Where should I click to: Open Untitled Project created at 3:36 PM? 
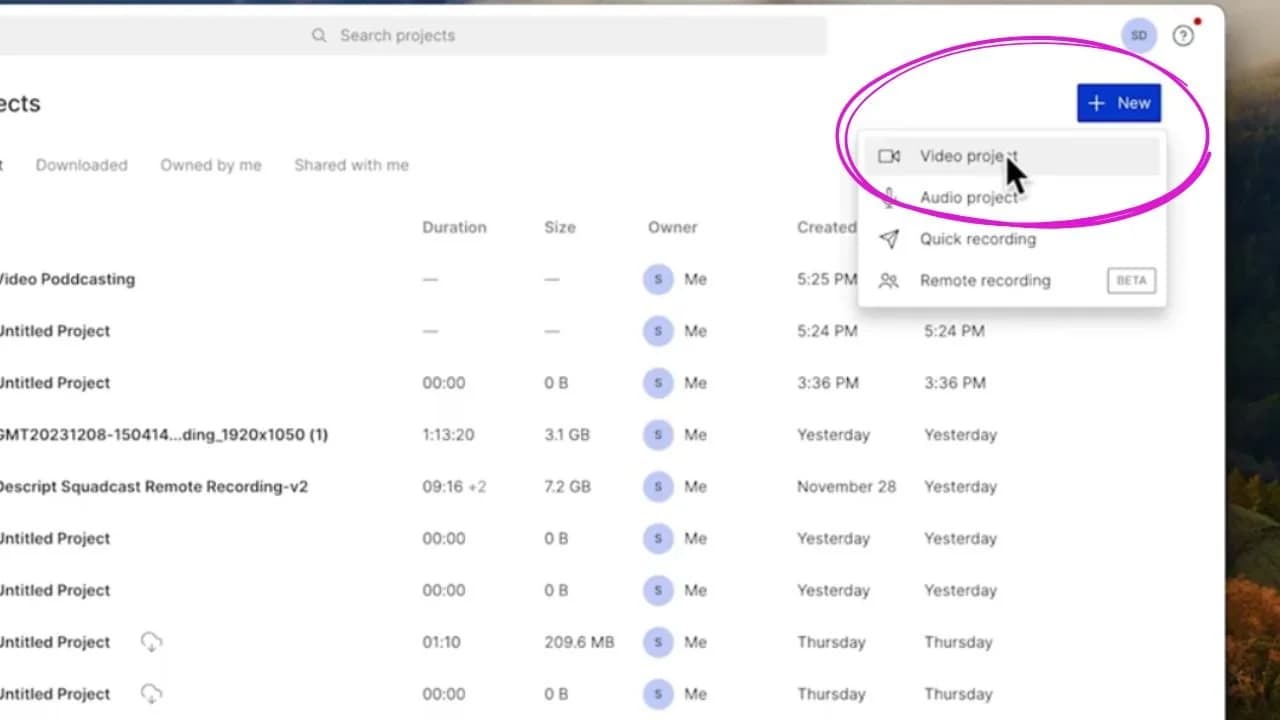[55, 383]
